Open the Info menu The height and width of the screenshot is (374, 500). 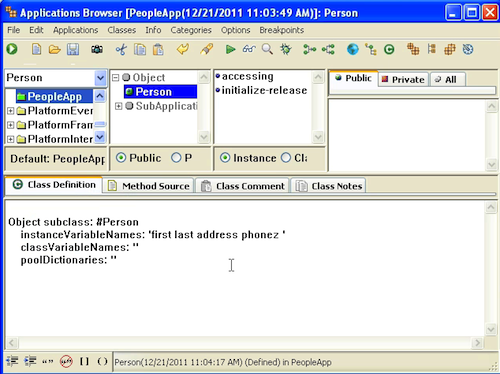pos(153,30)
